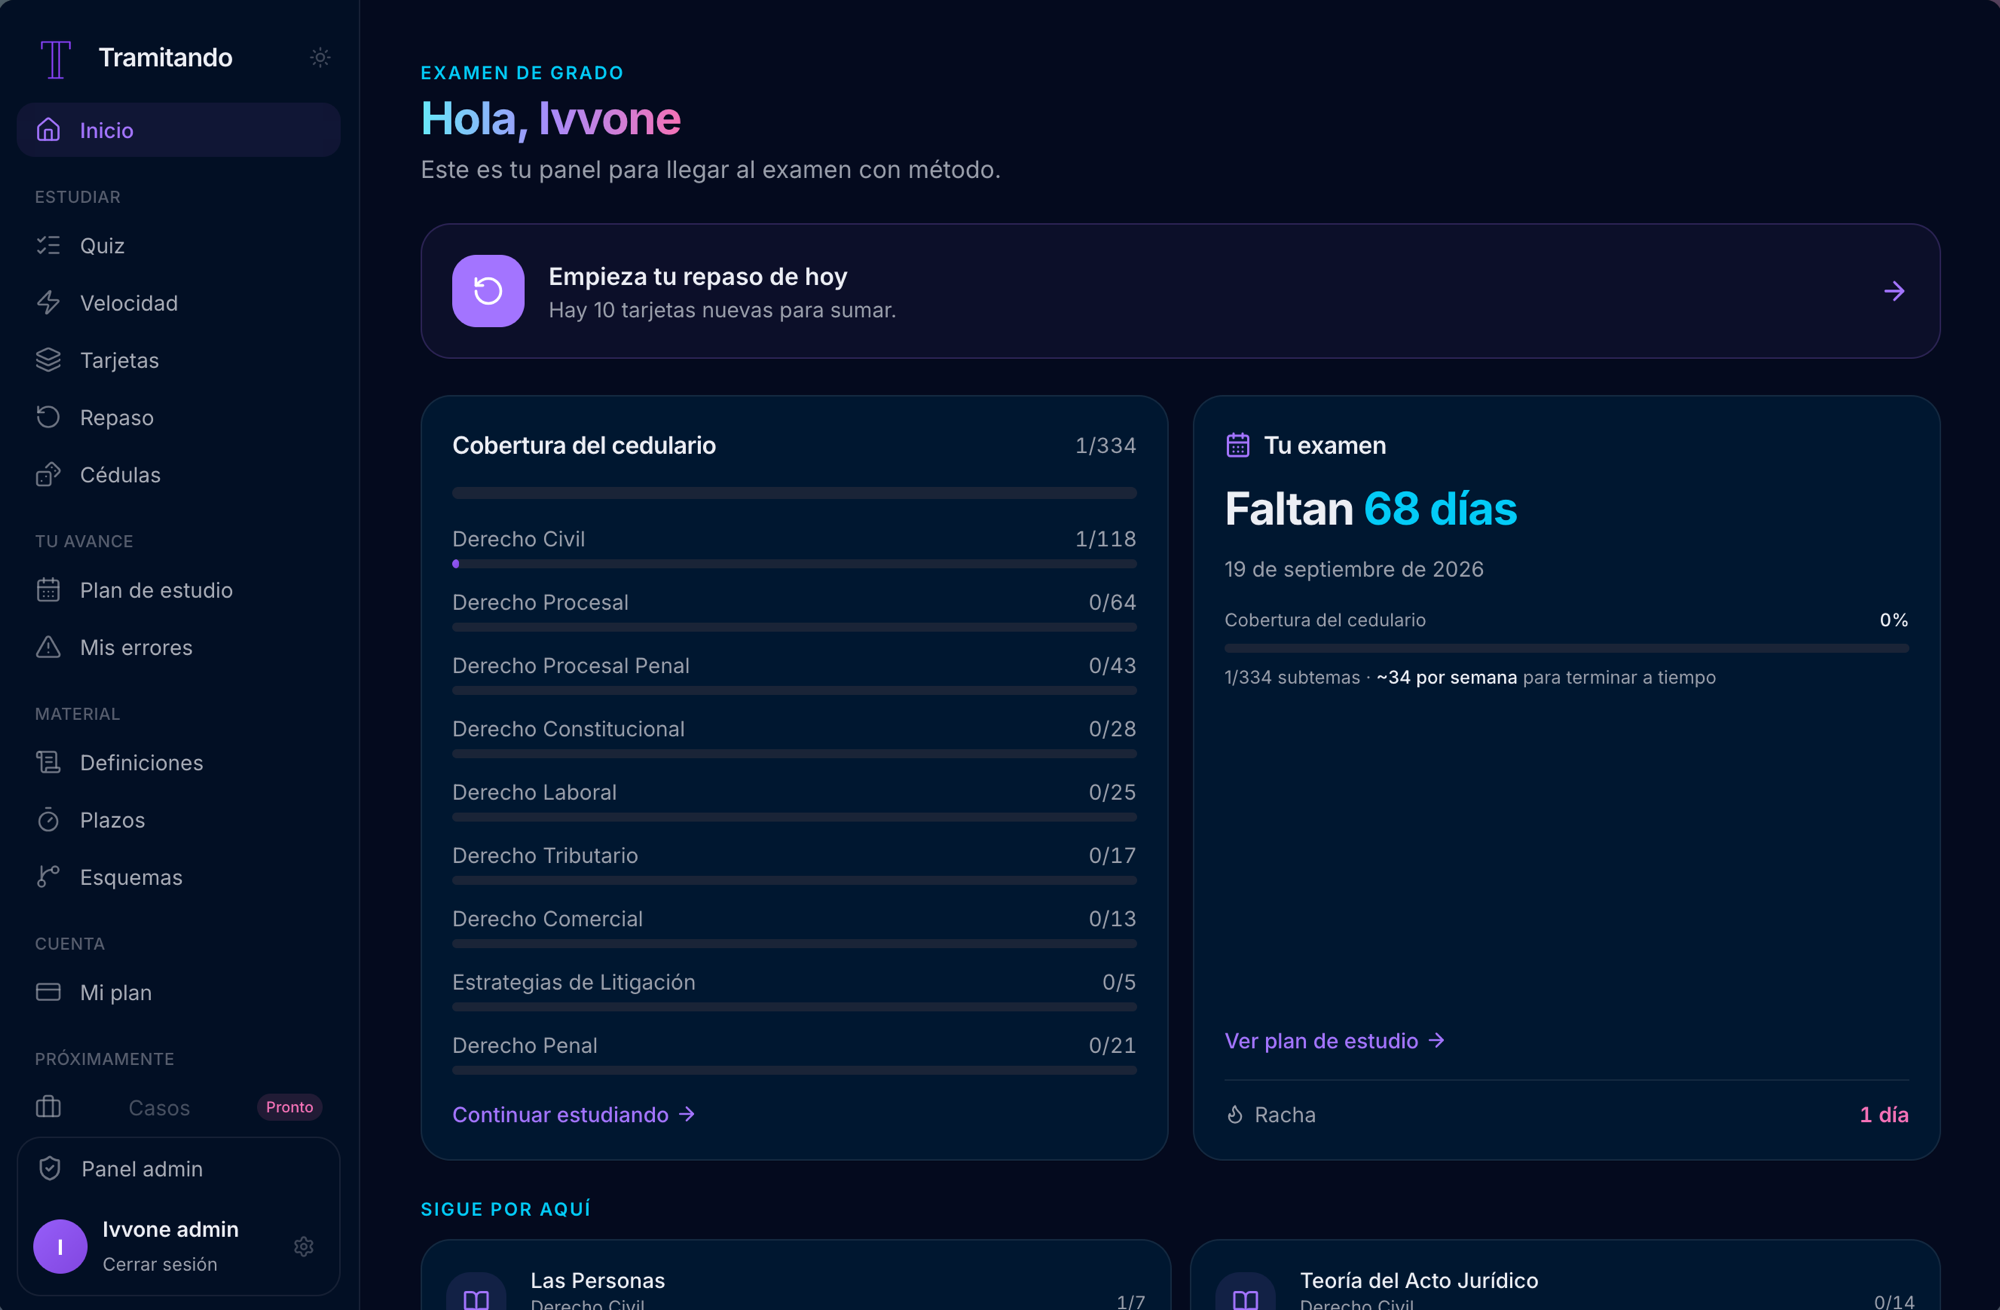Click the Definiciones icon
This screenshot has width=2000, height=1310.
click(48, 762)
